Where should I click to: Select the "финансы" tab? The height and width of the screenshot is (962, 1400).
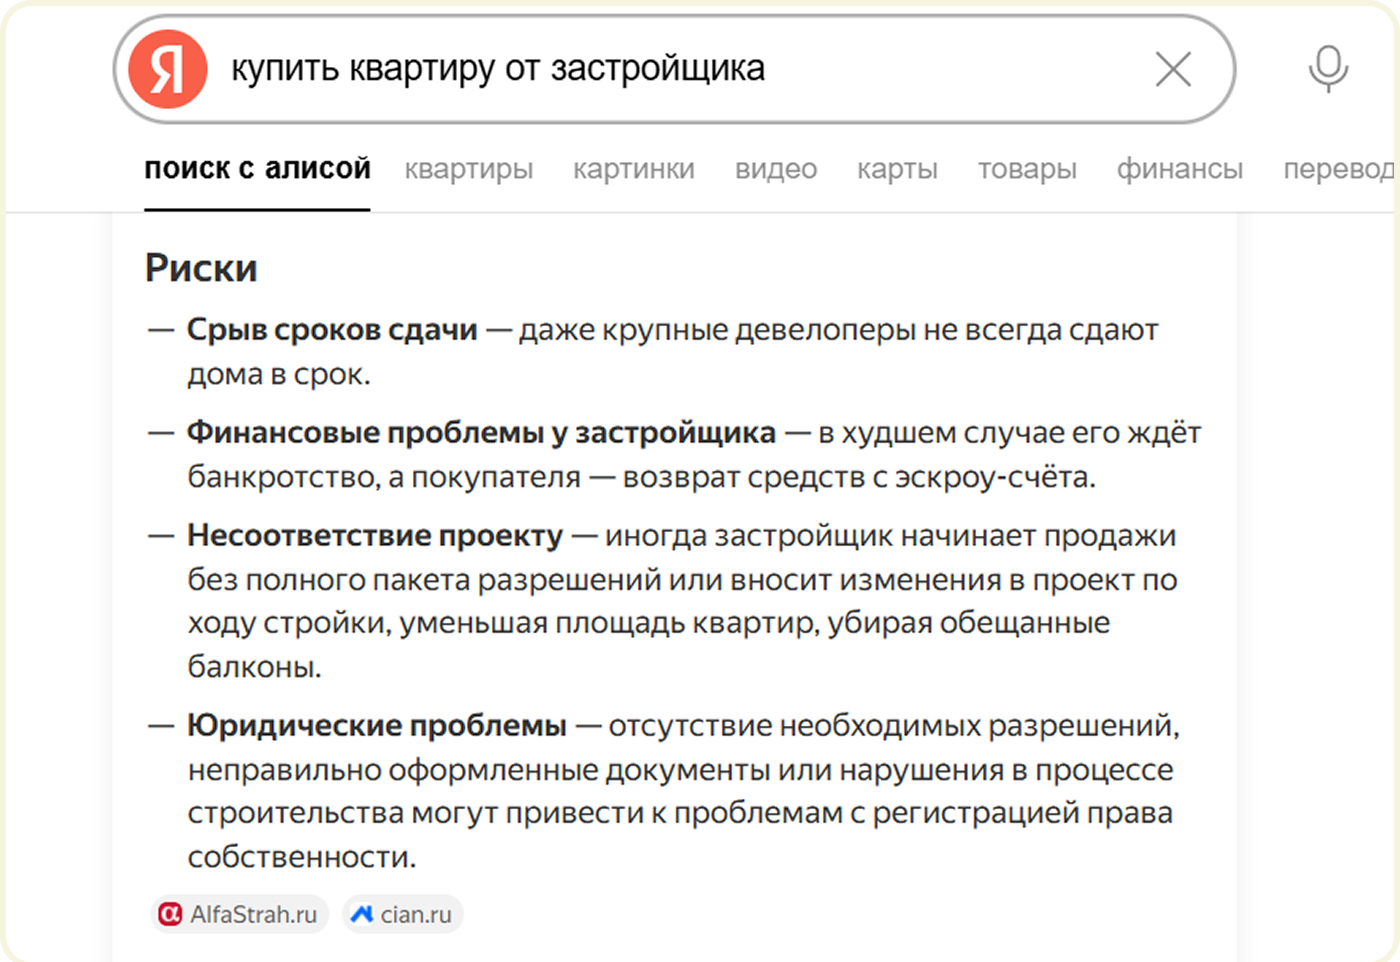tap(1180, 169)
